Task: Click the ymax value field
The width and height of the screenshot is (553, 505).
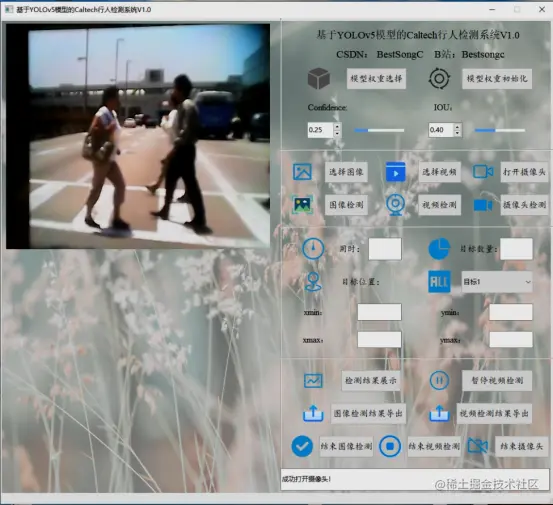Action: [511, 340]
